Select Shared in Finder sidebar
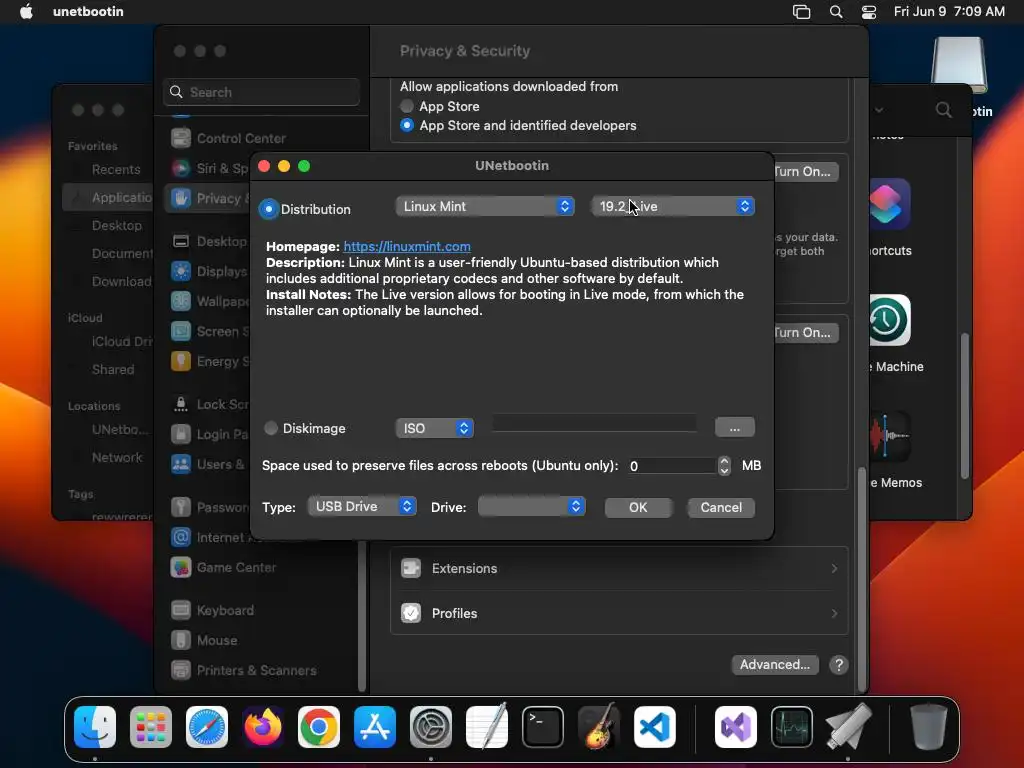 point(113,369)
